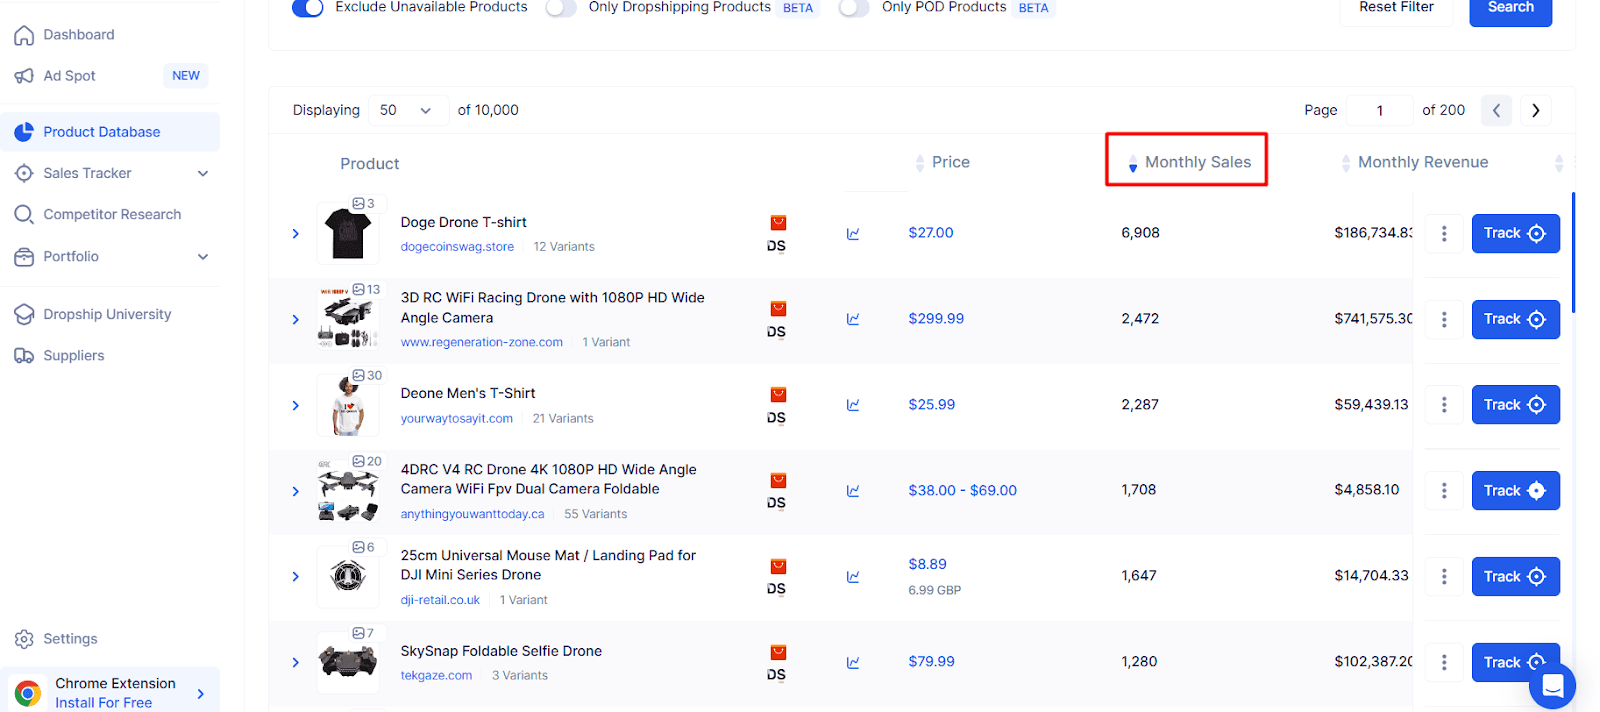The height and width of the screenshot is (712, 1600).
Task: Open more options for SkySnap Selfie Drone
Action: point(1444,662)
